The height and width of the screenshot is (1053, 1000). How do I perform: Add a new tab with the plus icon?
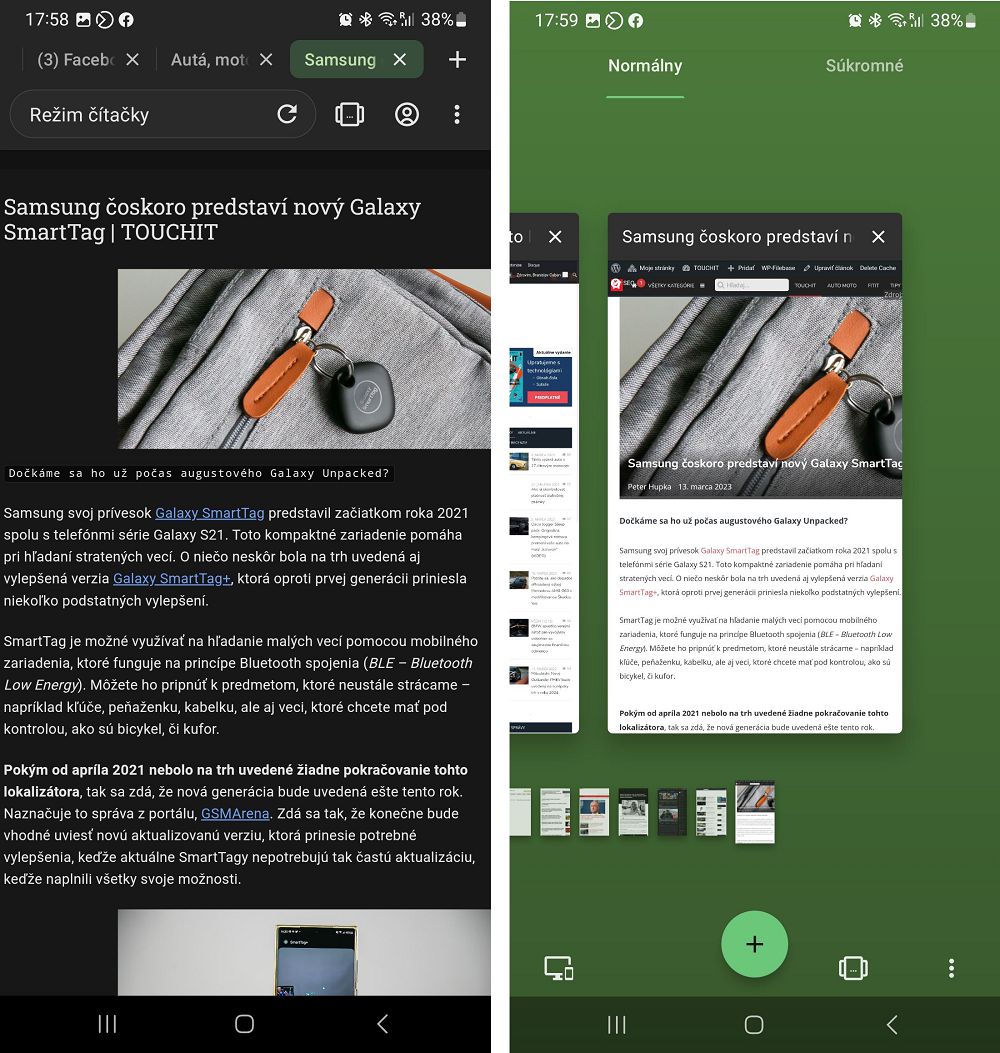[x=457, y=60]
